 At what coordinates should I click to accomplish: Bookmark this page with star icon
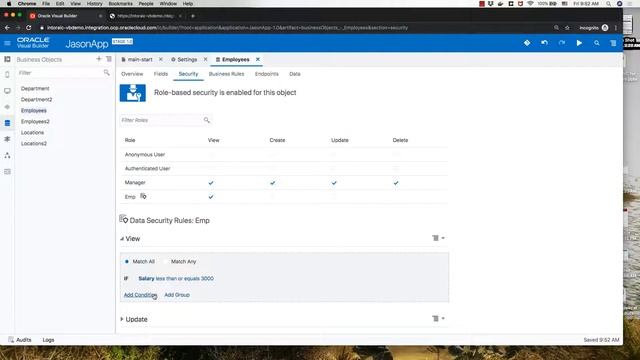pos(567,28)
